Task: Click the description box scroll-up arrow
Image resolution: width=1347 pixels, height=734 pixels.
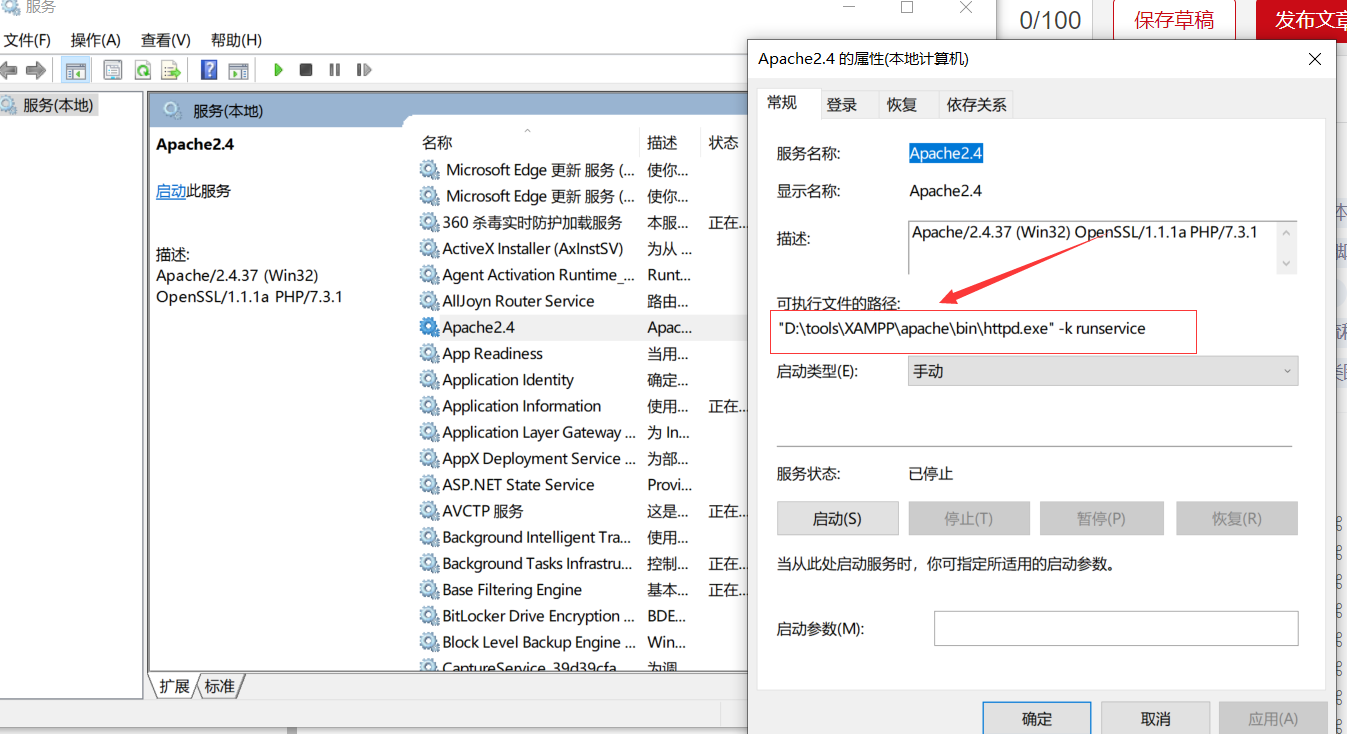Action: [x=1286, y=232]
